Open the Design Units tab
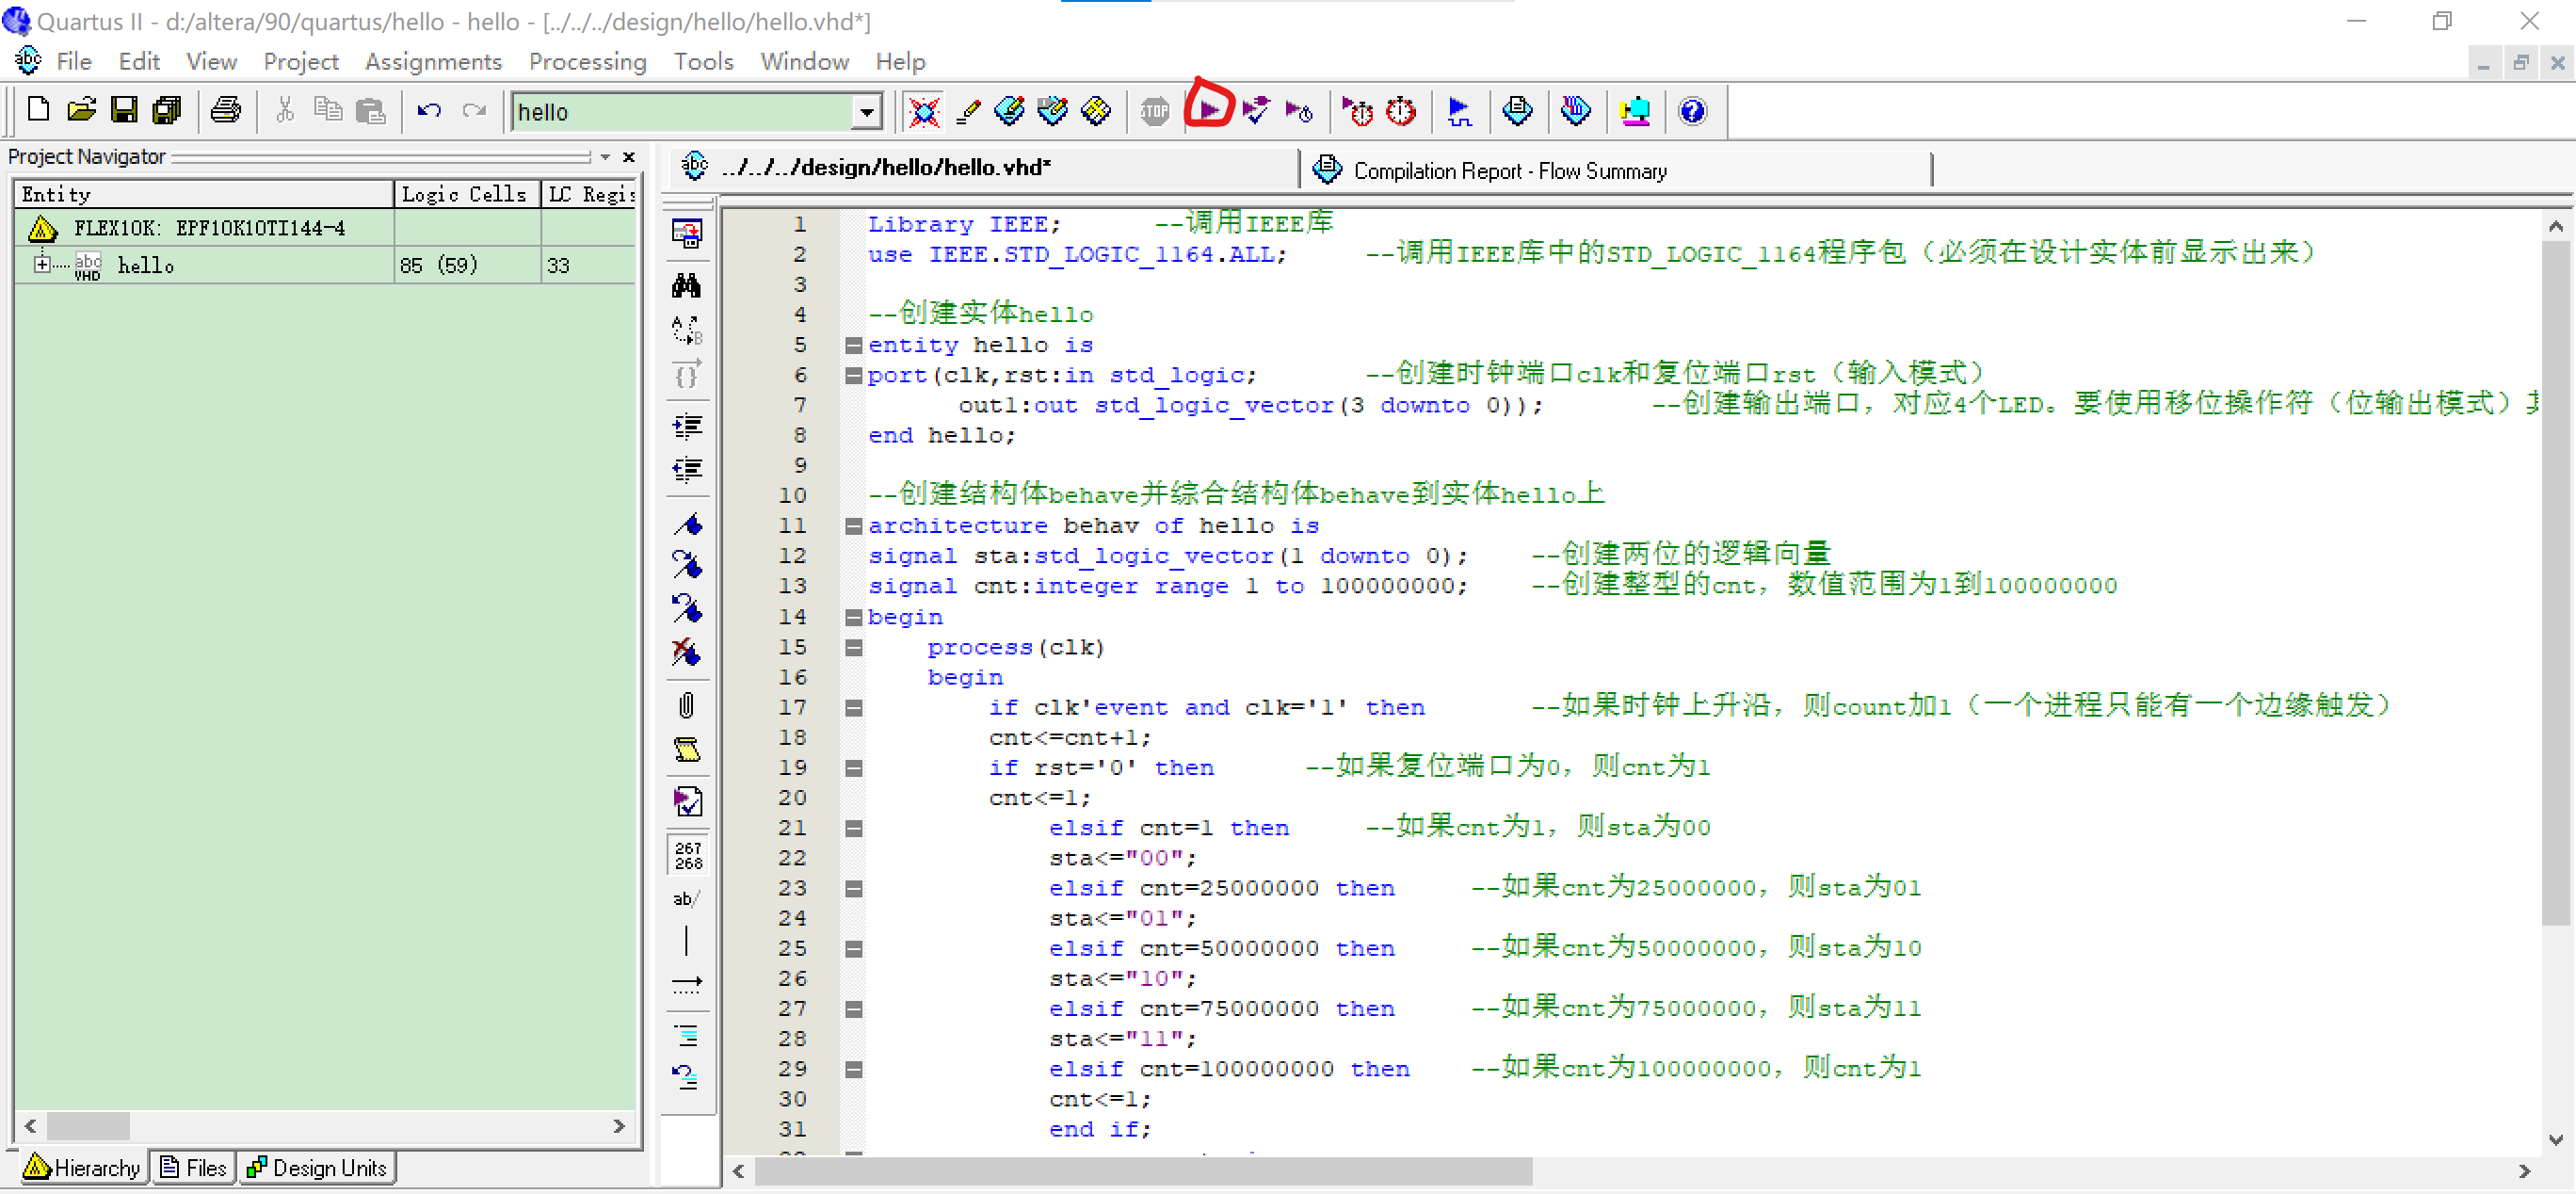2576x1194 pixels. tap(318, 1167)
